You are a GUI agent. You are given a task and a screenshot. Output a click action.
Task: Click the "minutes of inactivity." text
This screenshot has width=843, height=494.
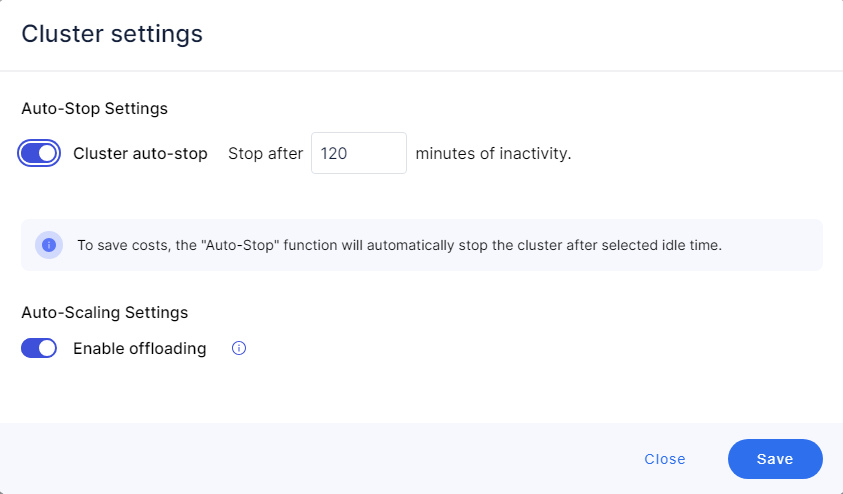493,154
